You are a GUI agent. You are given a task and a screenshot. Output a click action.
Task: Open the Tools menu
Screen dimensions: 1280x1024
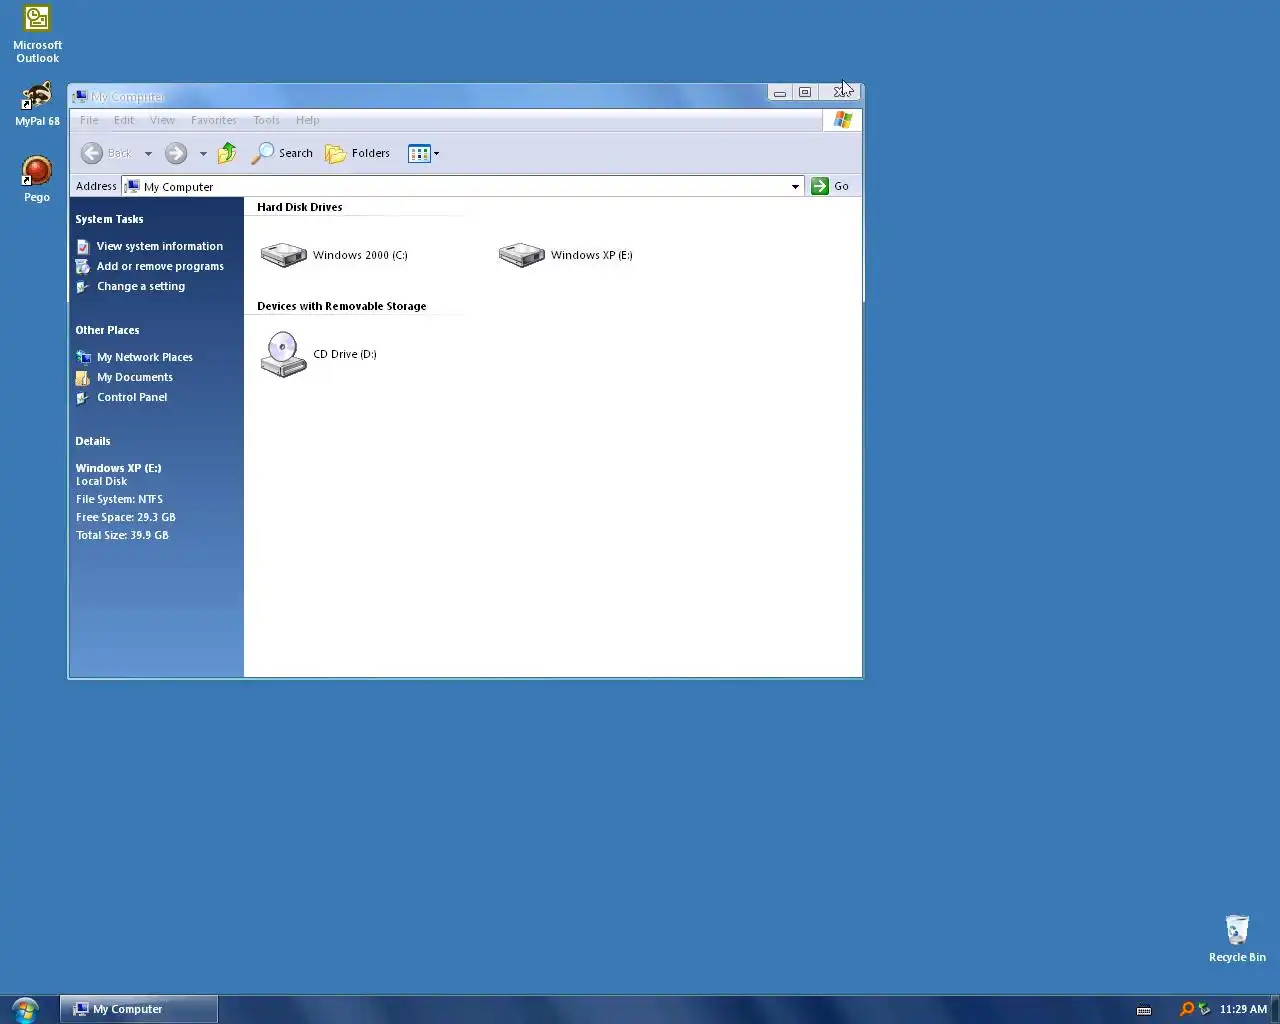pyautogui.click(x=266, y=120)
